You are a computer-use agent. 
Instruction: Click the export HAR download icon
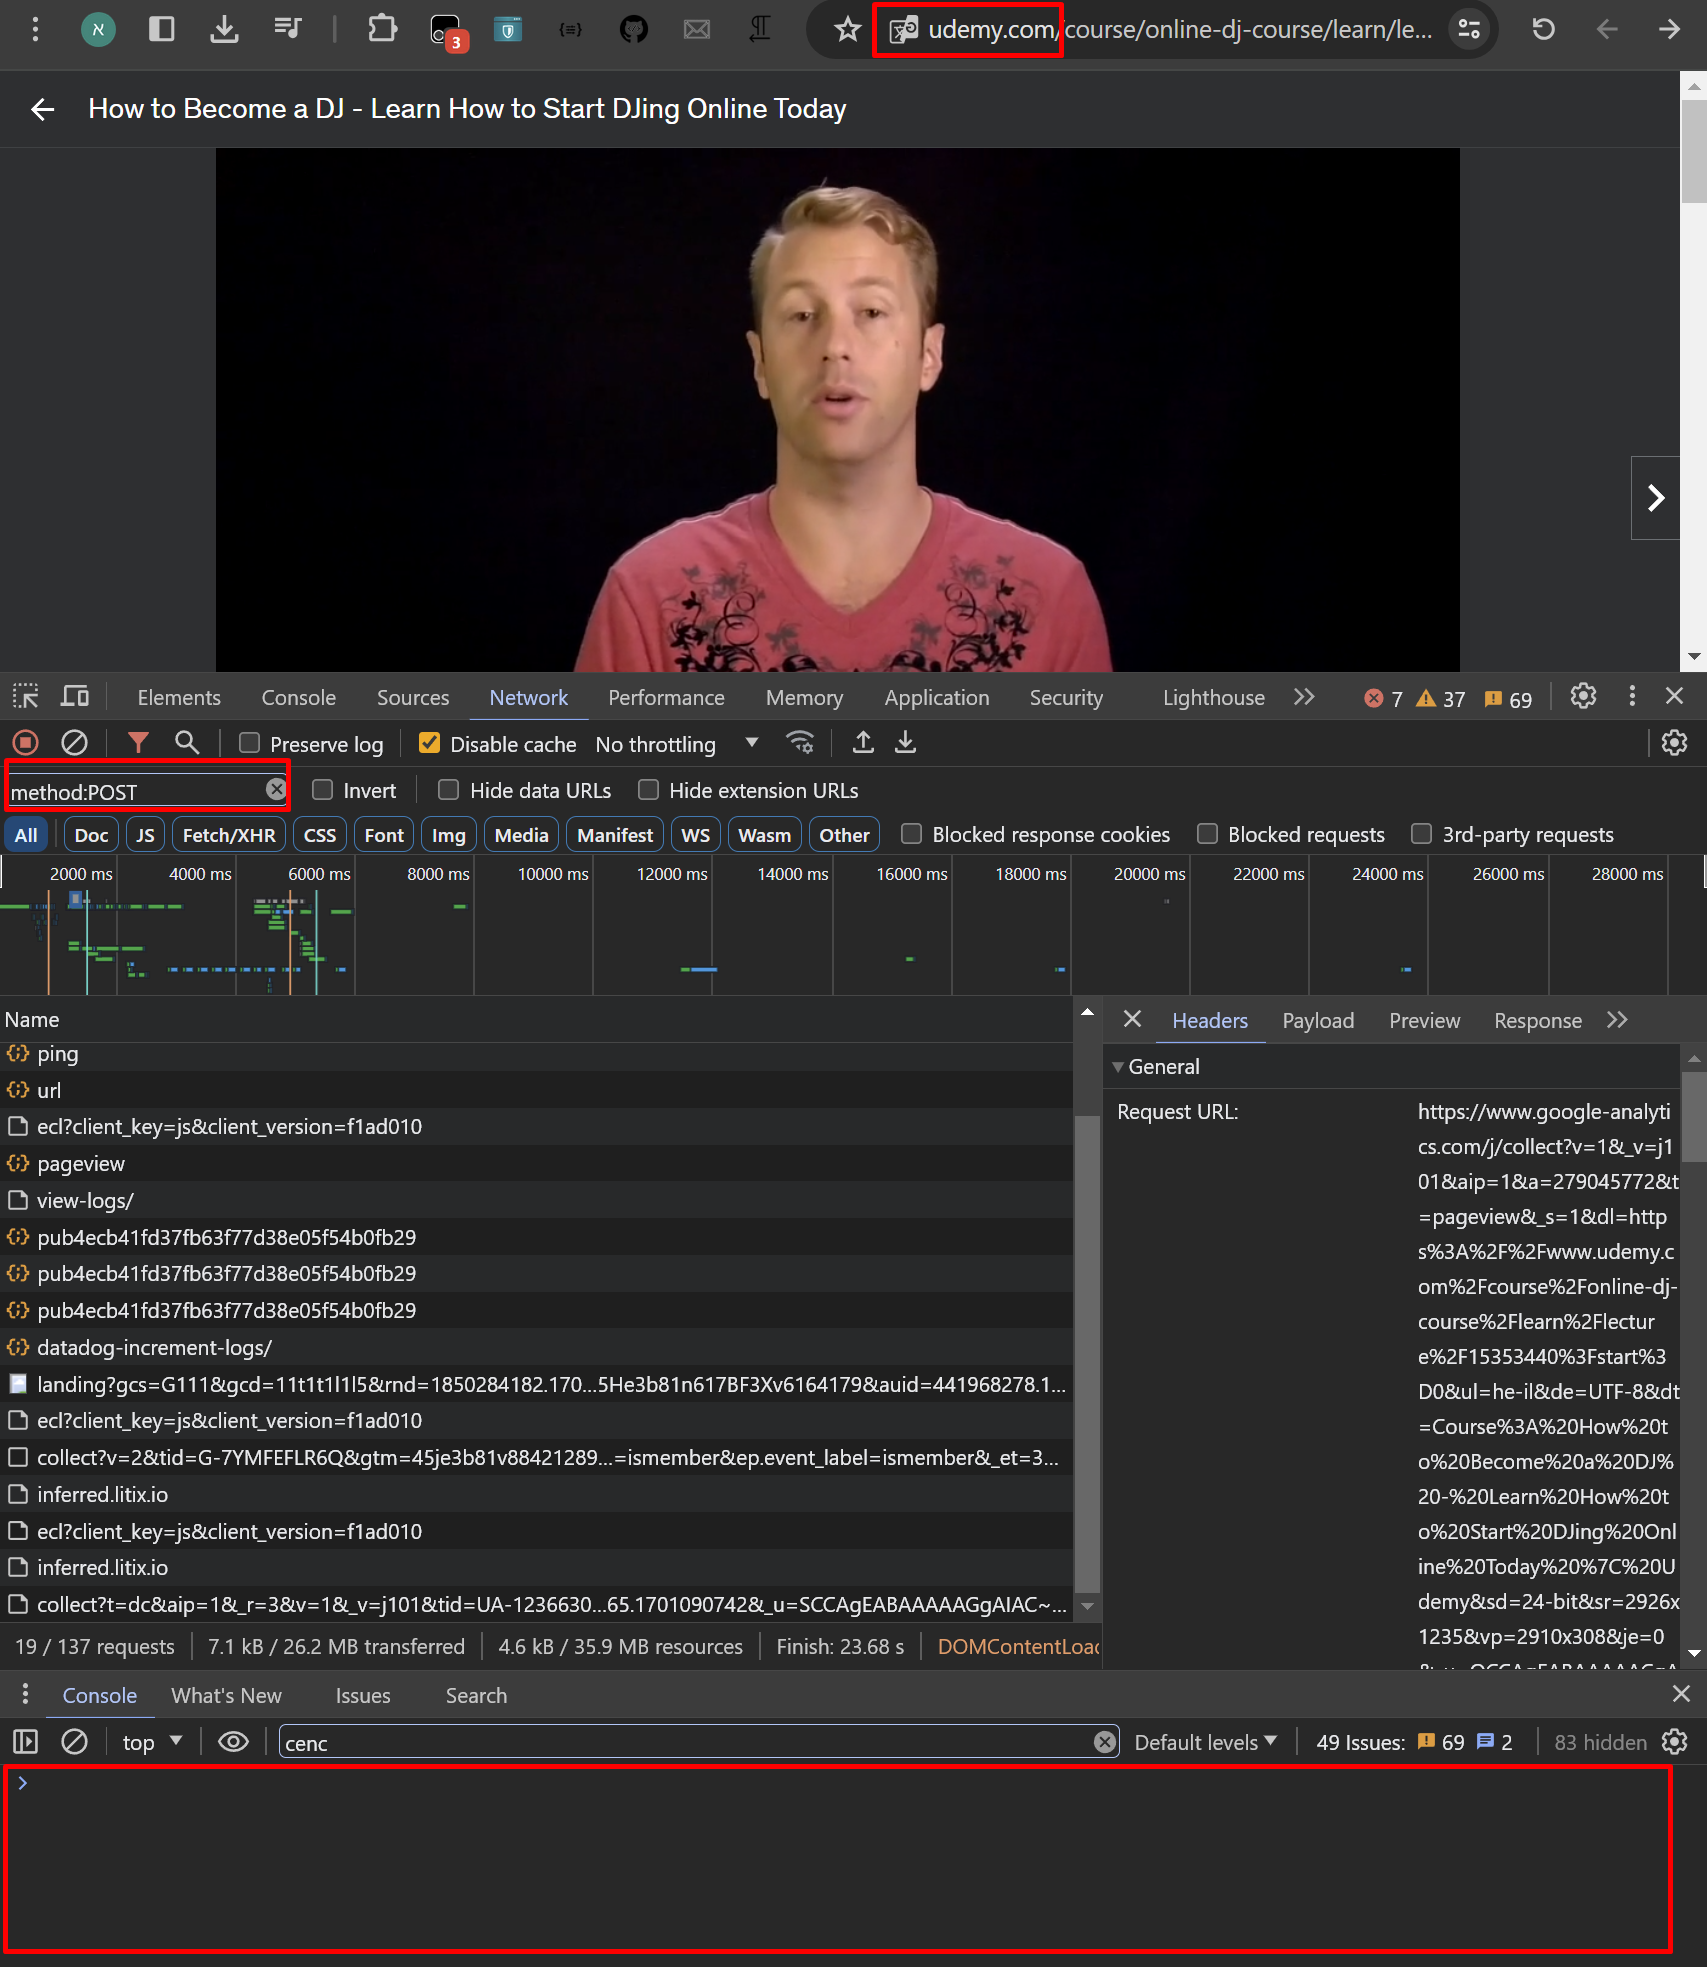click(x=905, y=743)
